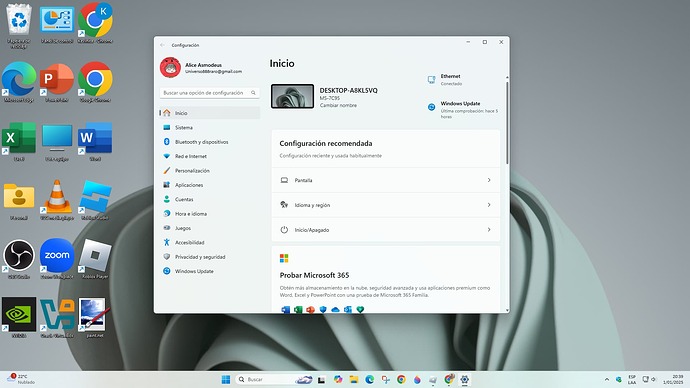Open the ESP LAA keyboard language indicator
690x388 pixels.
point(632,379)
